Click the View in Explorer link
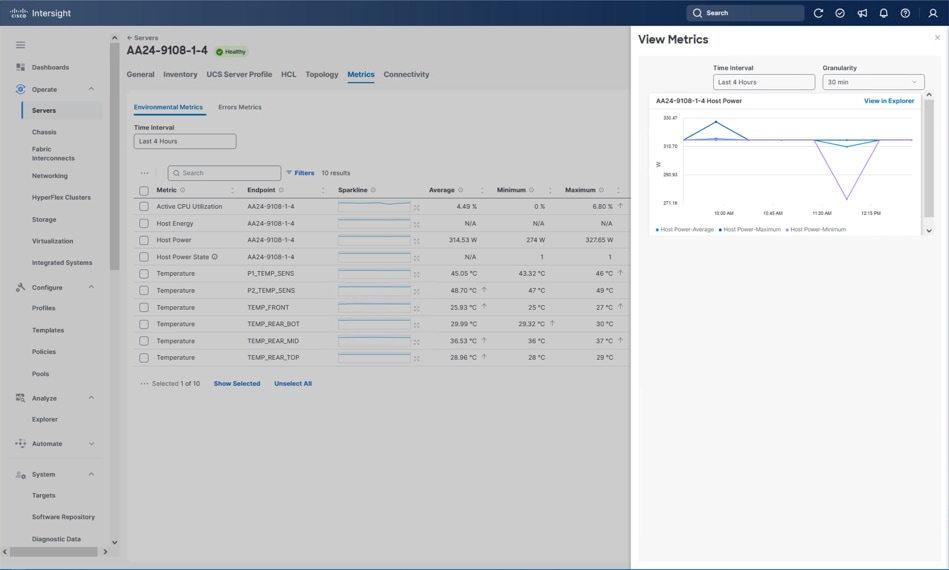Viewport: 949px width, 570px height. tap(888, 101)
